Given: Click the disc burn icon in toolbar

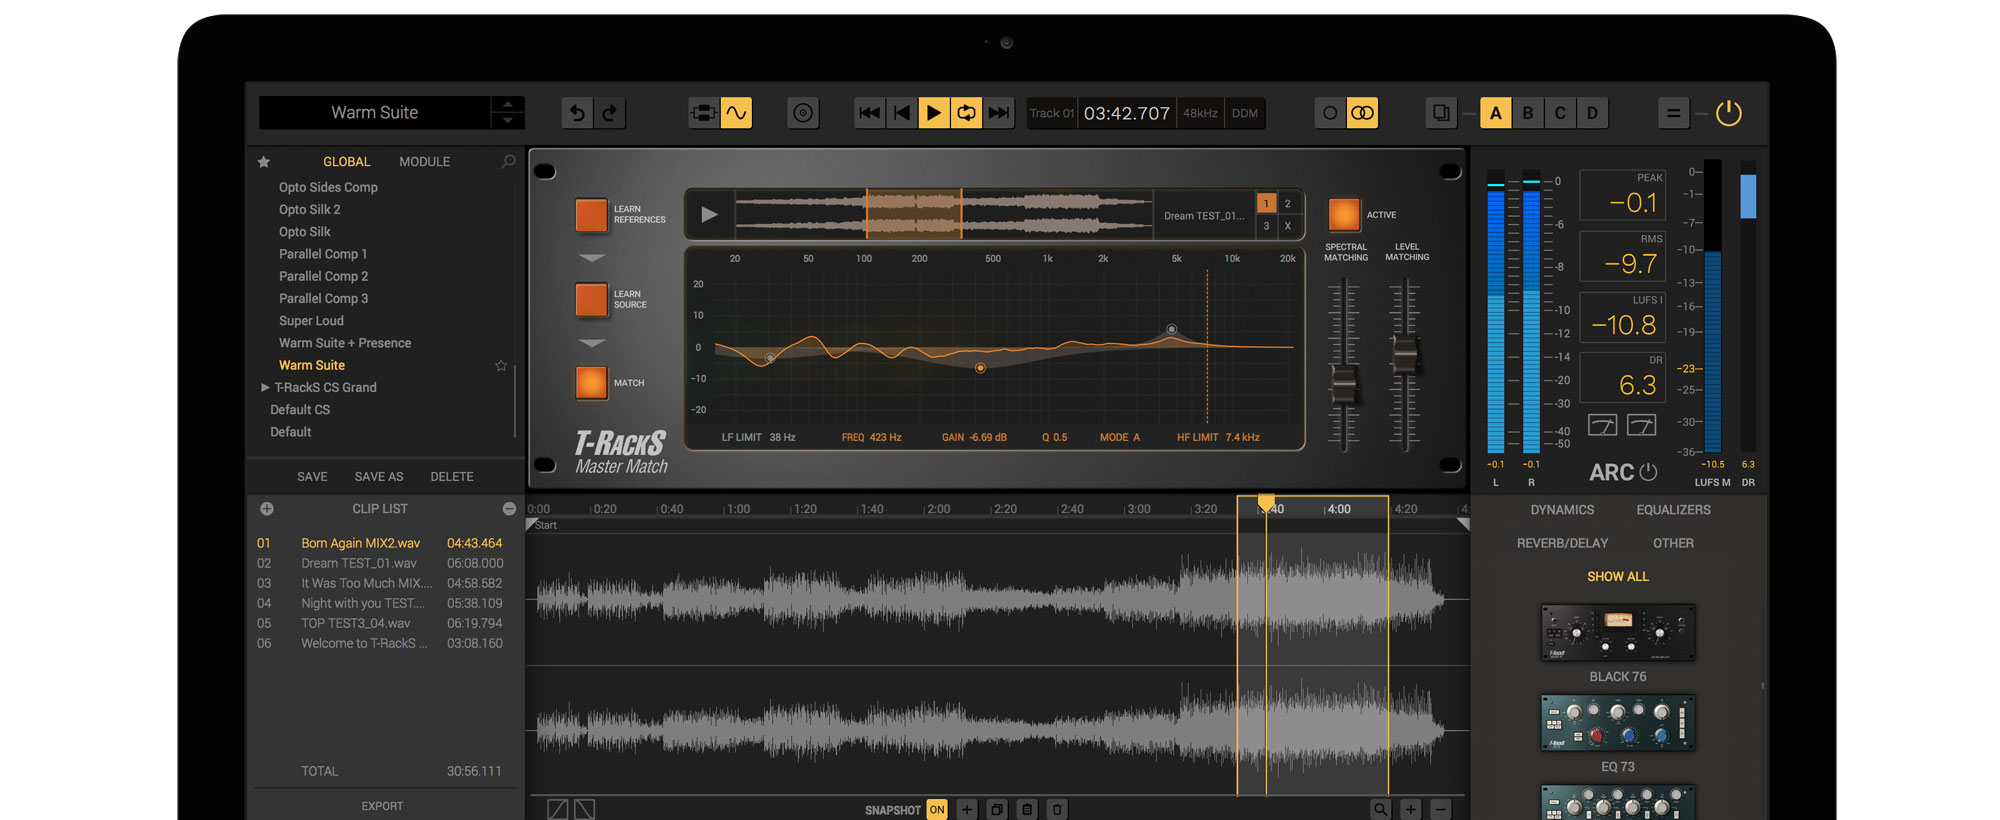Looking at the screenshot, I should [803, 113].
